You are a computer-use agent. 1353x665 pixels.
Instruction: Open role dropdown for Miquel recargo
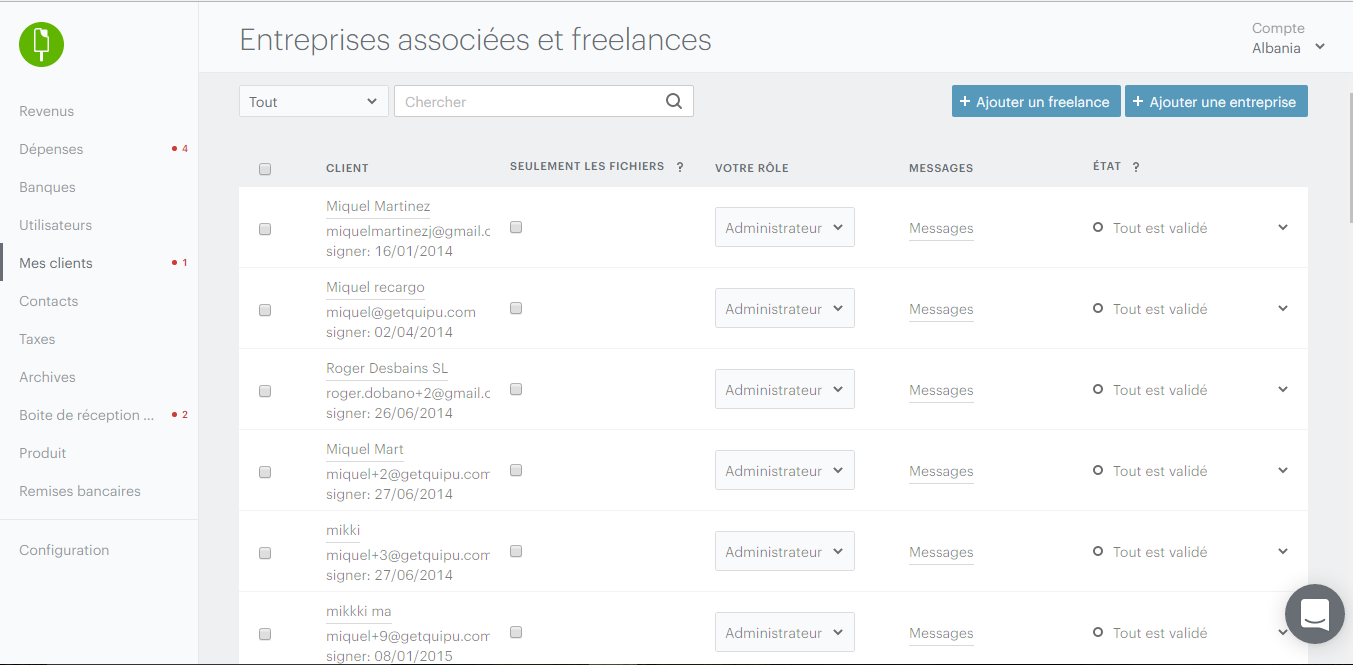[784, 309]
